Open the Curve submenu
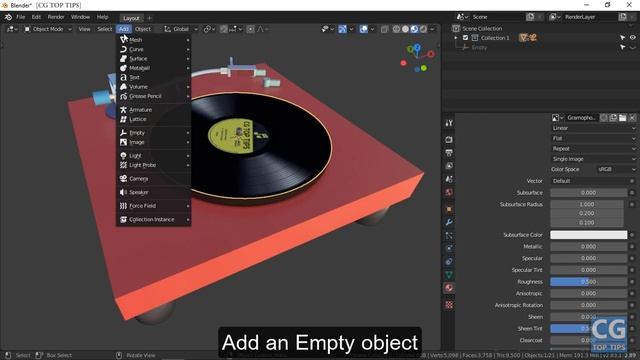 tap(154, 49)
